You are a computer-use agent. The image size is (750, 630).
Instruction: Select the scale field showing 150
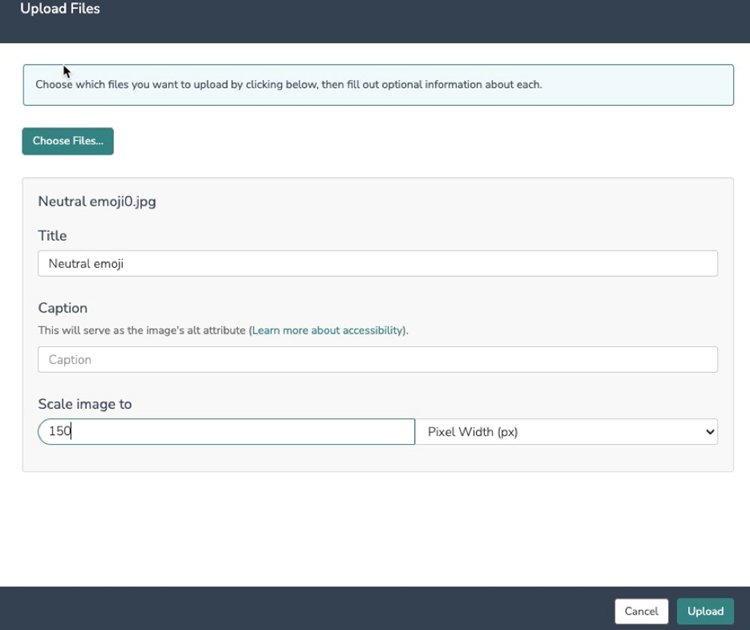click(226, 432)
